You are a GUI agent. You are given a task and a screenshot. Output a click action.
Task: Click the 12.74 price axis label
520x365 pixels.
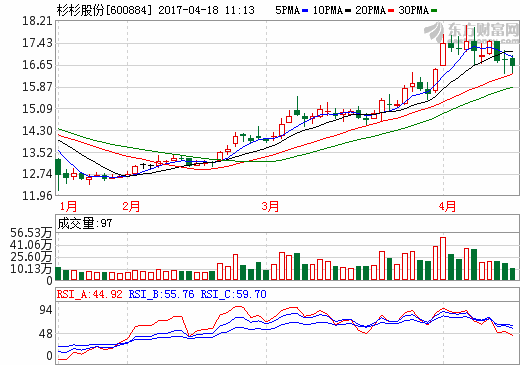click(37, 174)
